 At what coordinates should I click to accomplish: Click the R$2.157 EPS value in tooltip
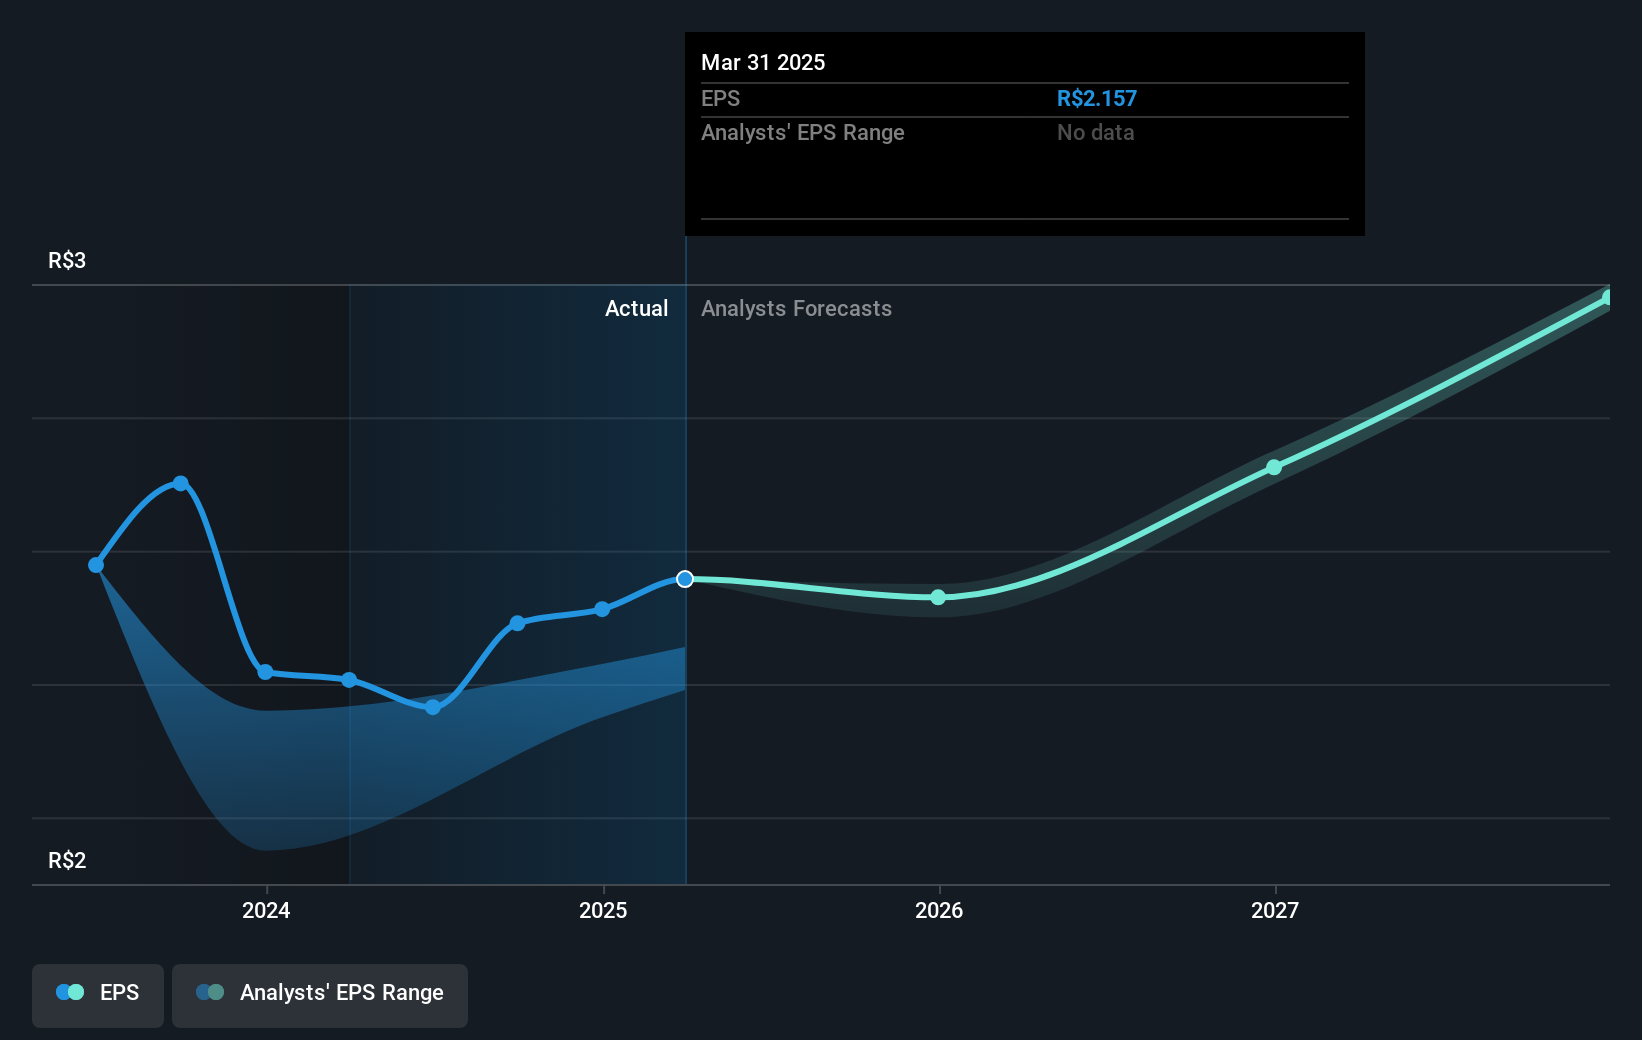tap(1096, 99)
